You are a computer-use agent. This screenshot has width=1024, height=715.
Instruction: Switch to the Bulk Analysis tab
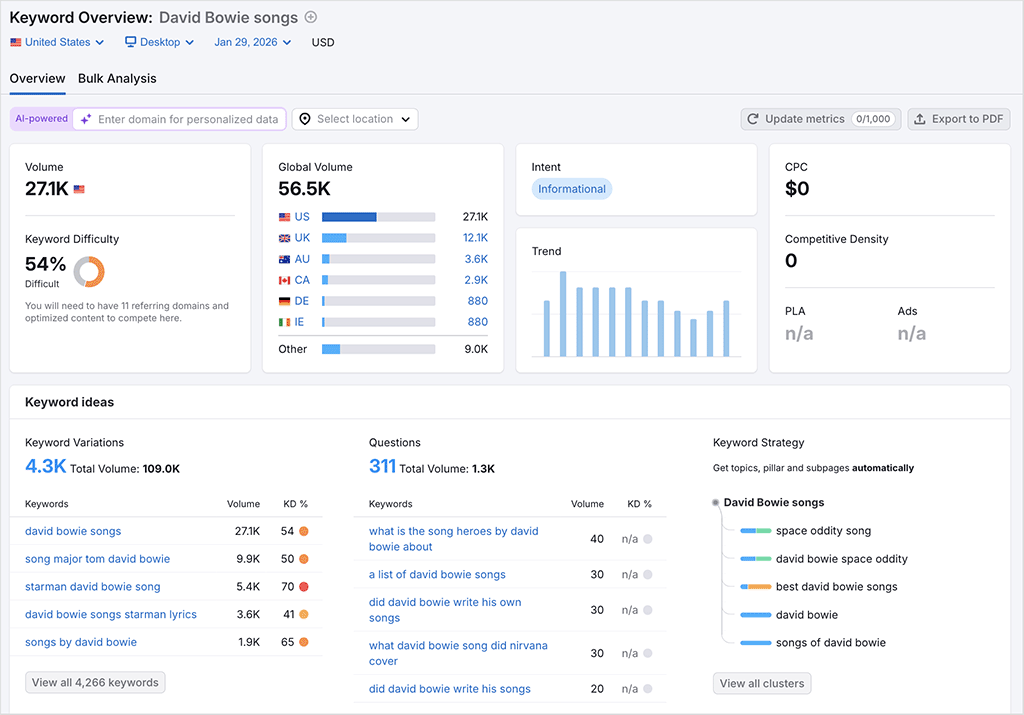pos(117,78)
